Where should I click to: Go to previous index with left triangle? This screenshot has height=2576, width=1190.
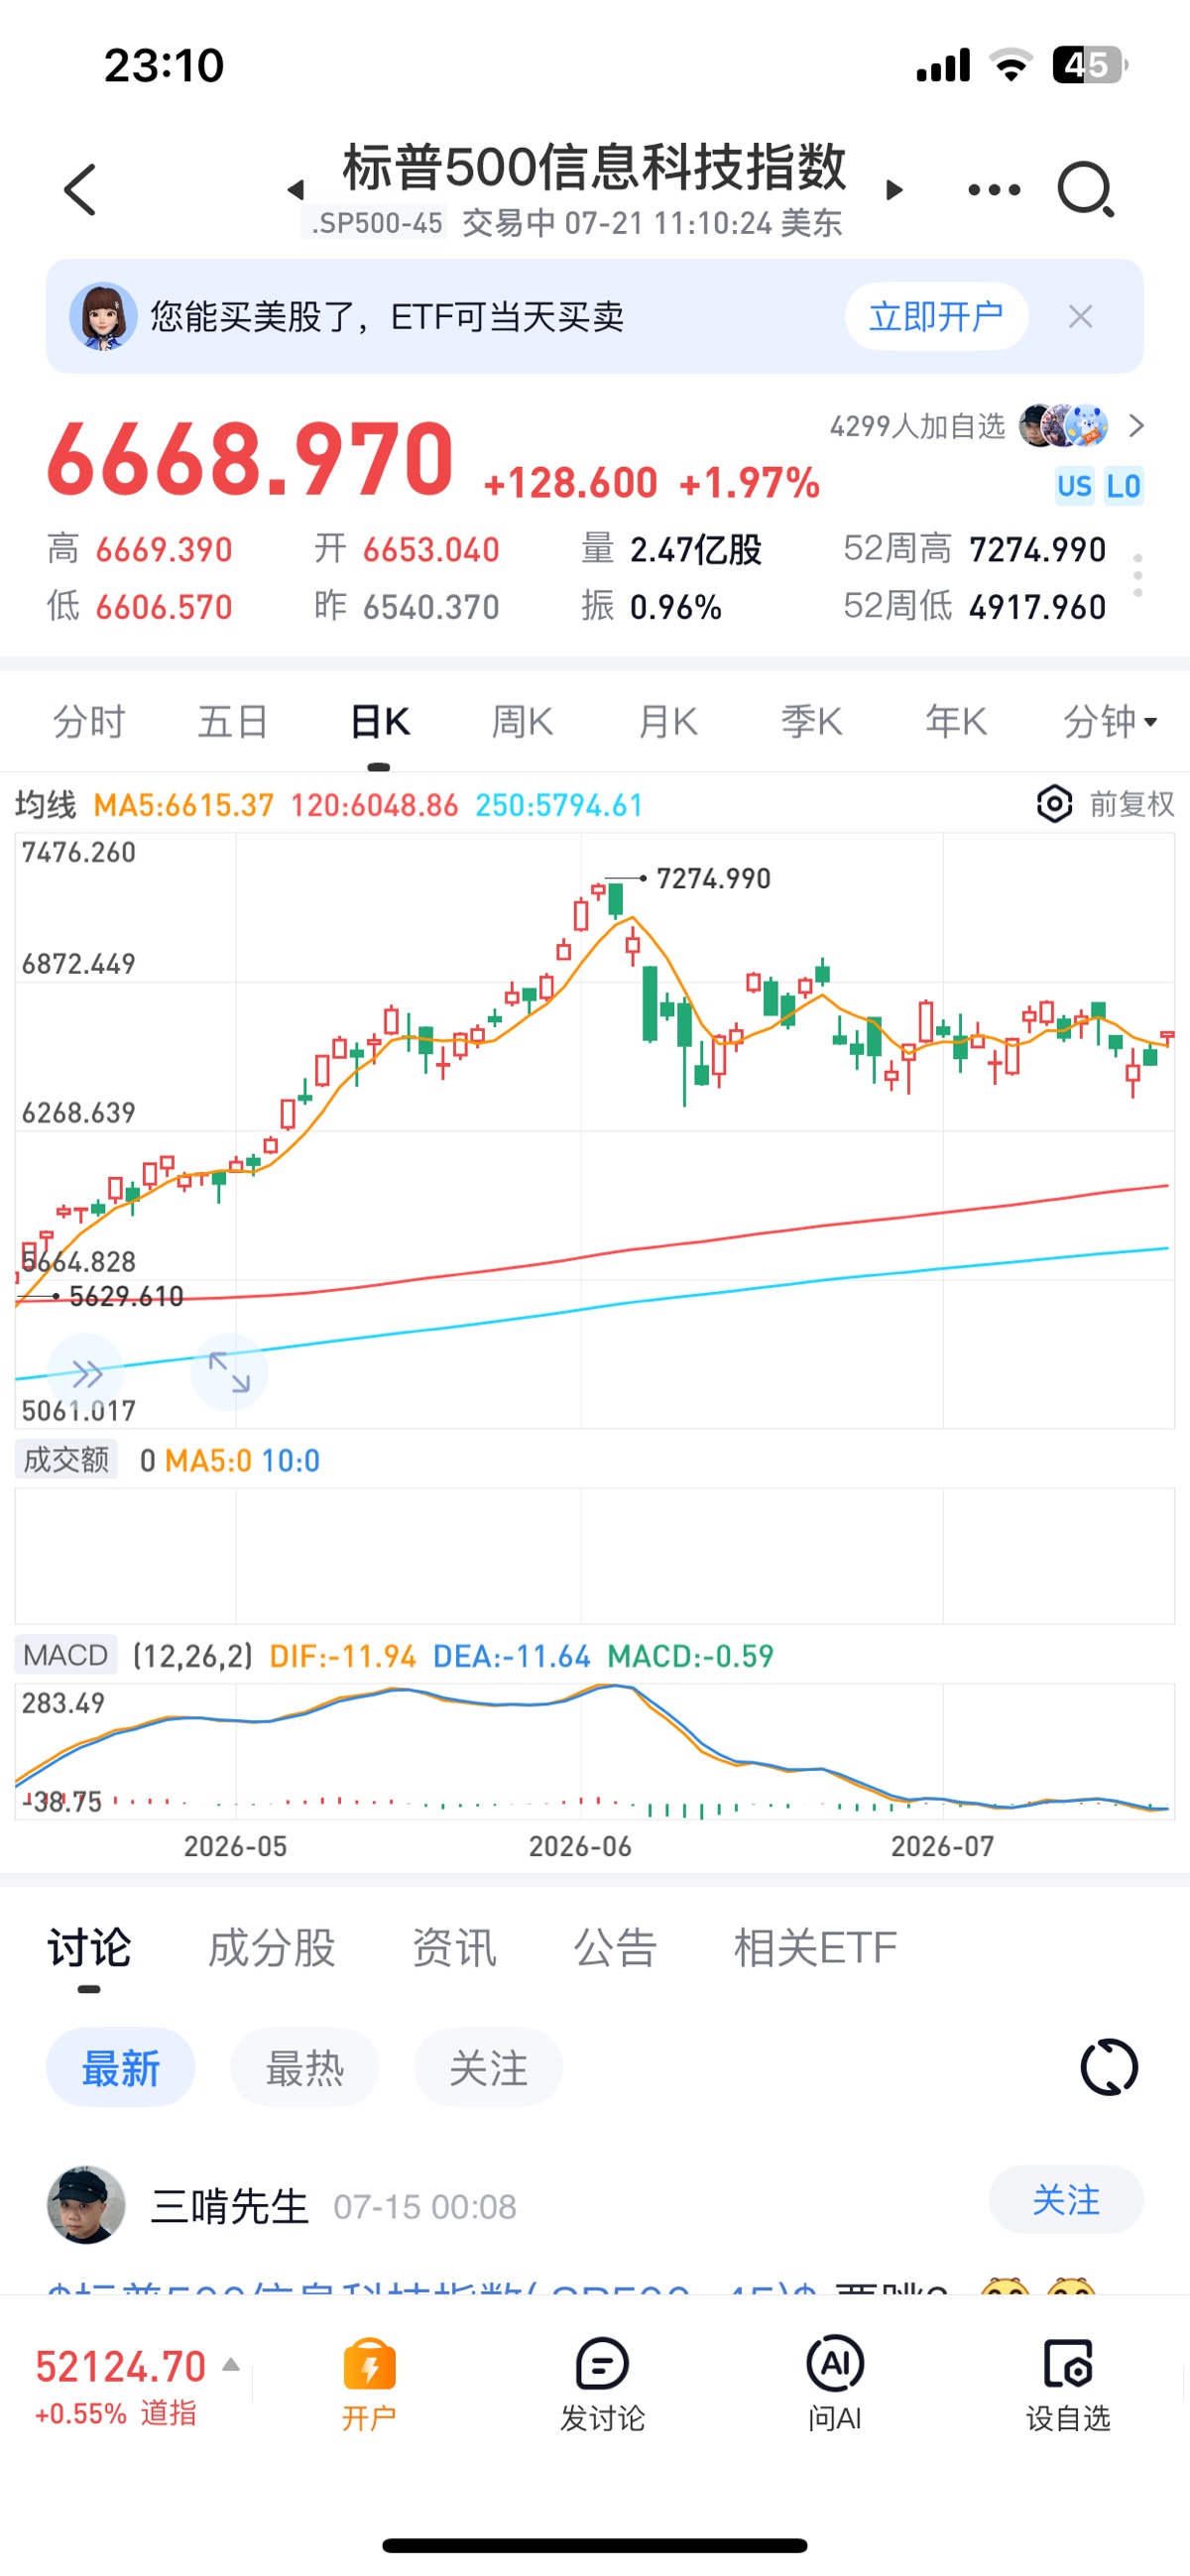click(295, 189)
